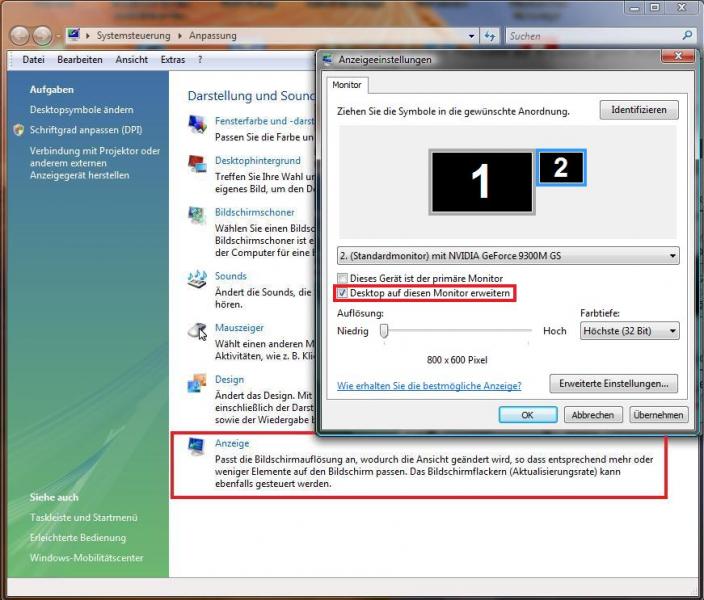Viewport: 704px width, 600px height.
Task: Toggle 'Desktop auf diesen Monitor erweitern' checkbox
Action: pos(343,293)
